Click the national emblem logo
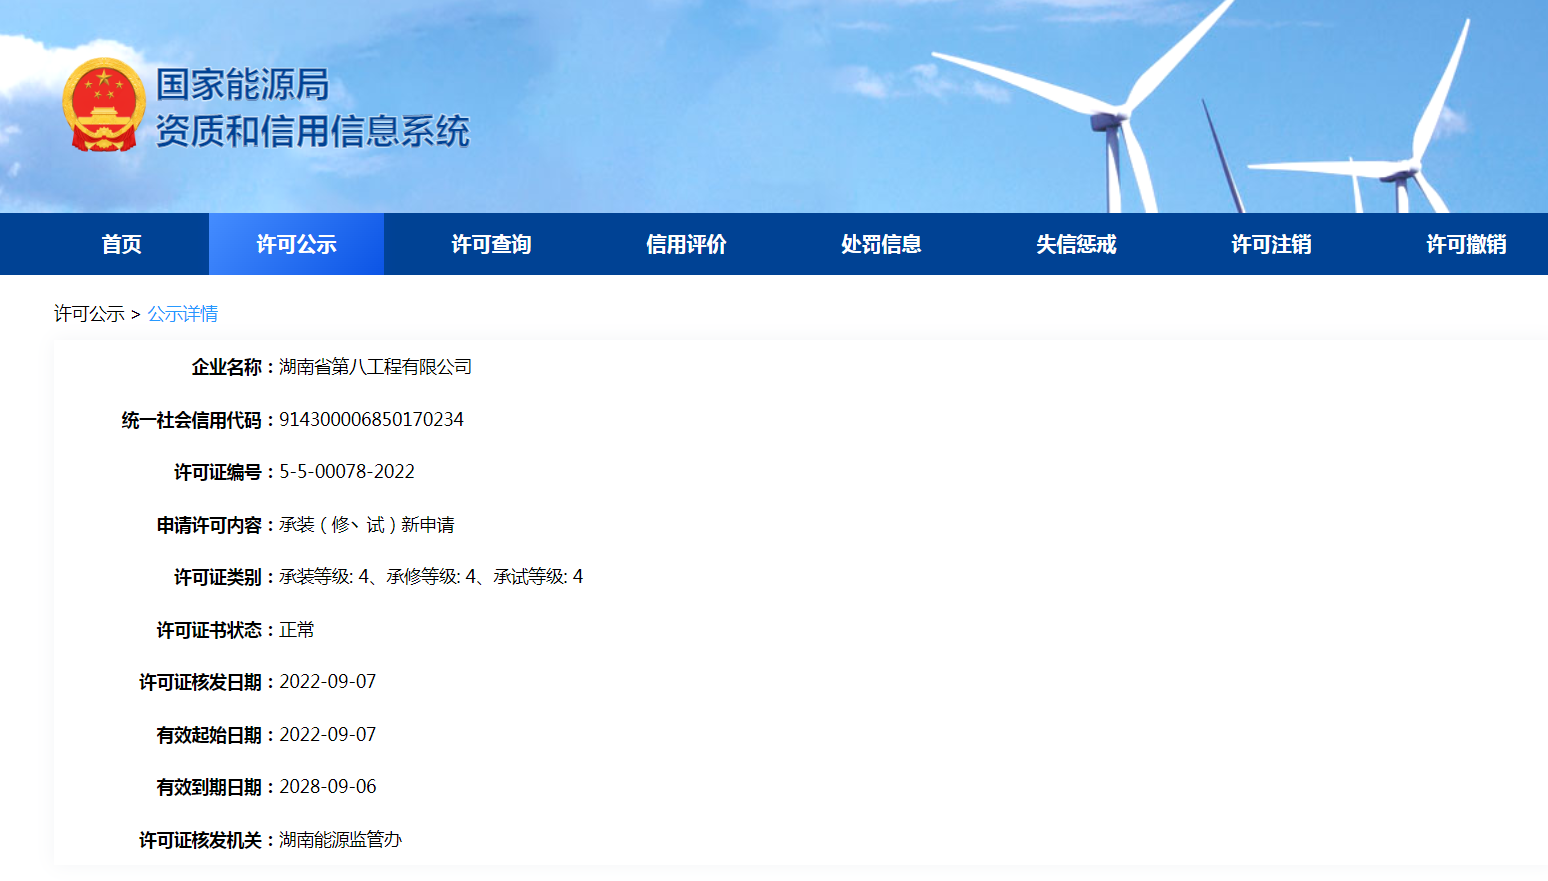 (104, 105)
